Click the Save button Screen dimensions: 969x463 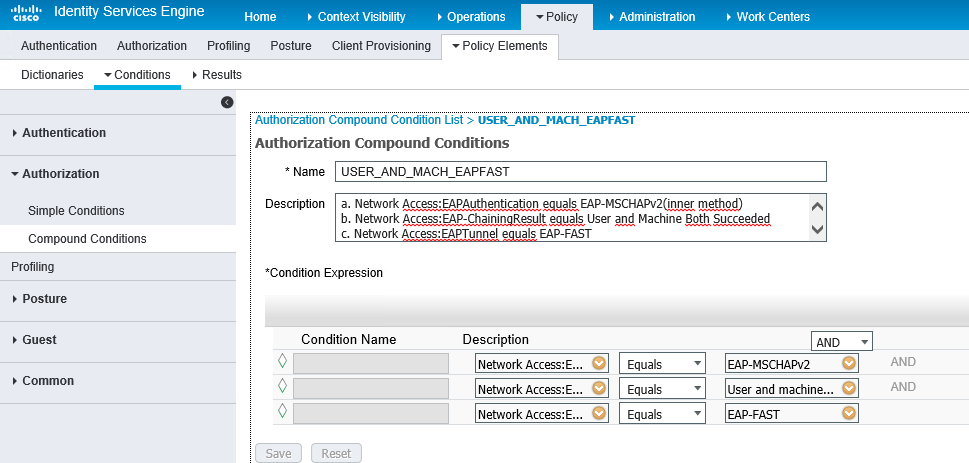[278, 453]
